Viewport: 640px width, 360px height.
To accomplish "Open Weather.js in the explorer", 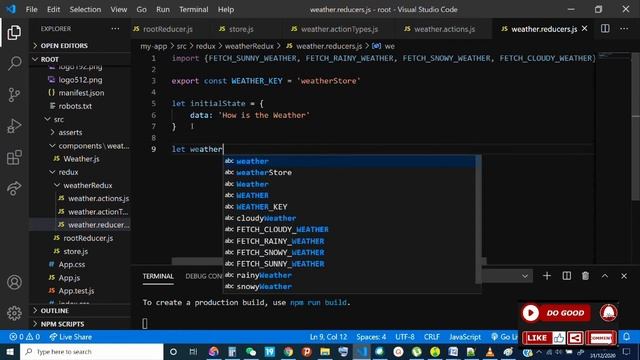I will coord(80,159).
